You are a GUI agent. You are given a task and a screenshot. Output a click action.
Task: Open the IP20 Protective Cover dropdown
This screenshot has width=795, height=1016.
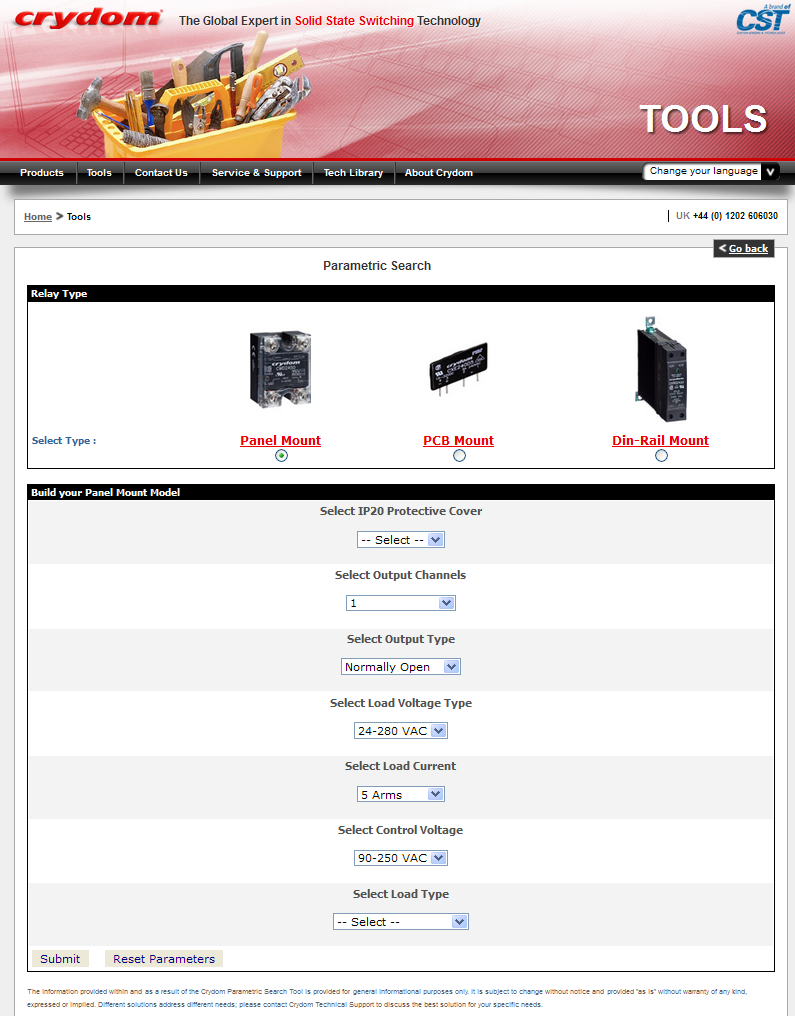[x=400, y=540]
